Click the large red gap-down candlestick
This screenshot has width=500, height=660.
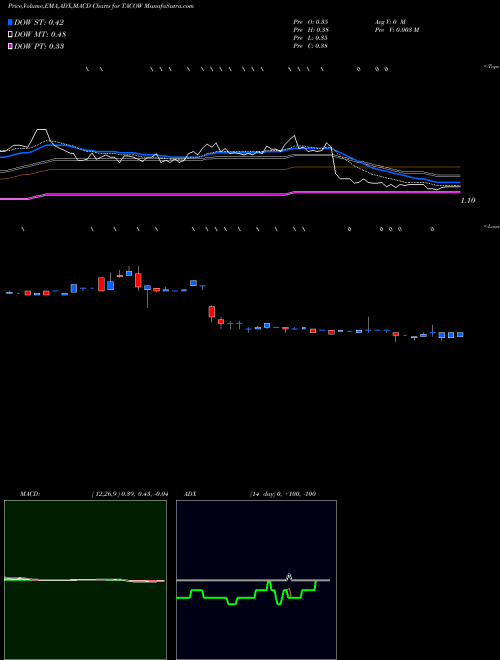212,312
